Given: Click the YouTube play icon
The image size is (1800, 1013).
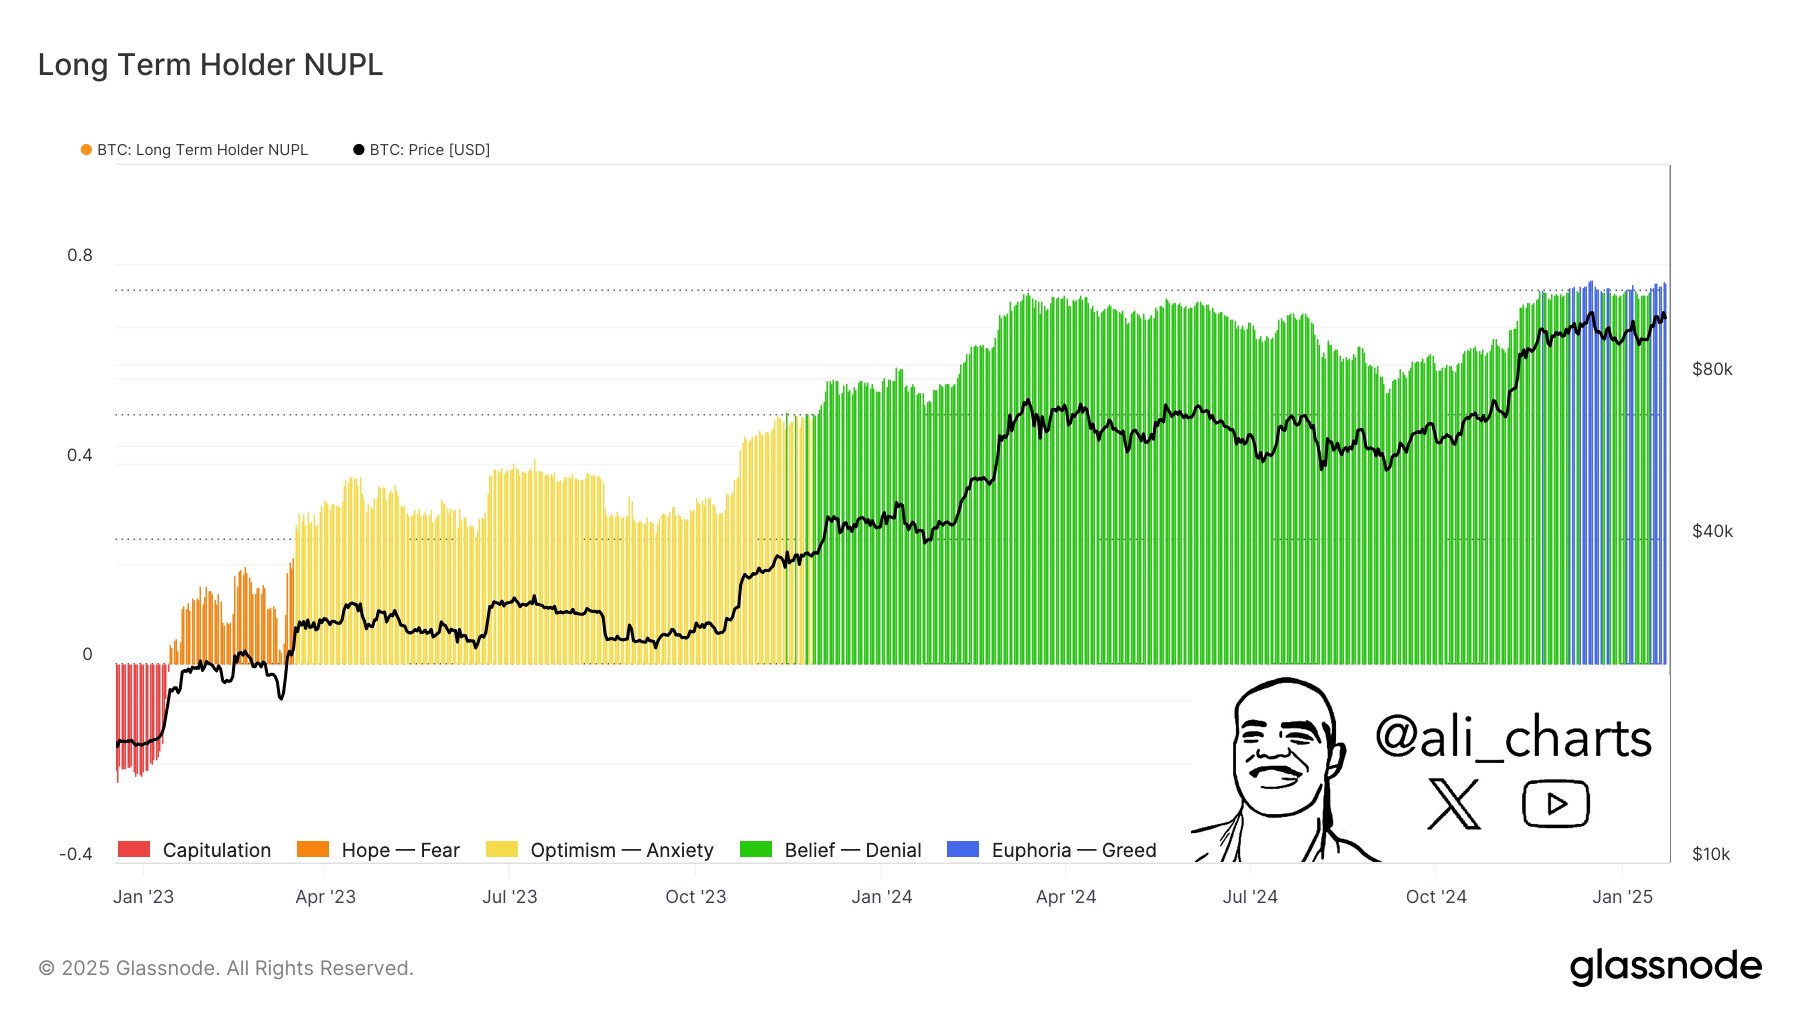Looking at the screenshot, I should (x=1555, y=804).
